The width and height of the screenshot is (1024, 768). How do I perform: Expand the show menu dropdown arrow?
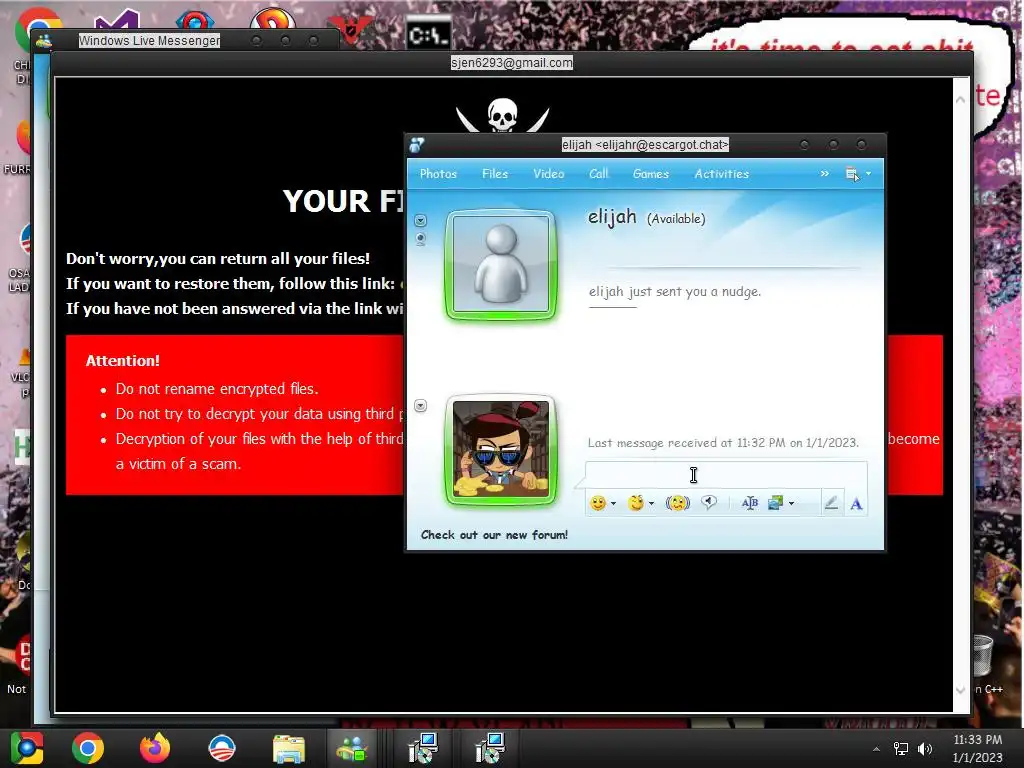point(869,174)
